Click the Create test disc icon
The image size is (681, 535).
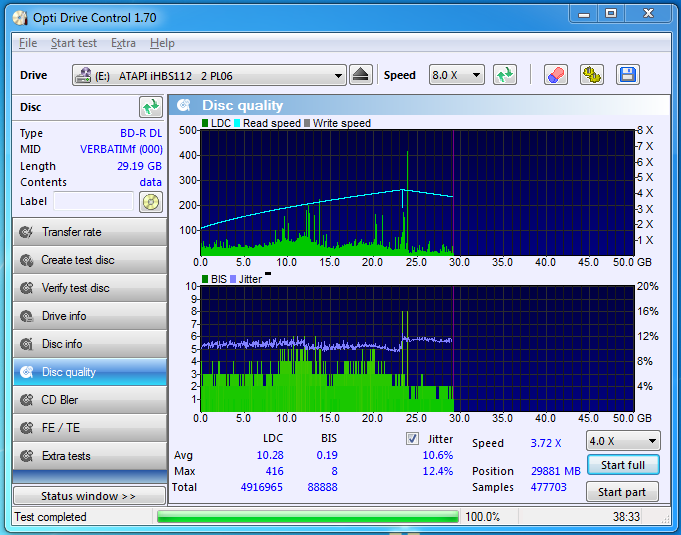tap(26, 260)
